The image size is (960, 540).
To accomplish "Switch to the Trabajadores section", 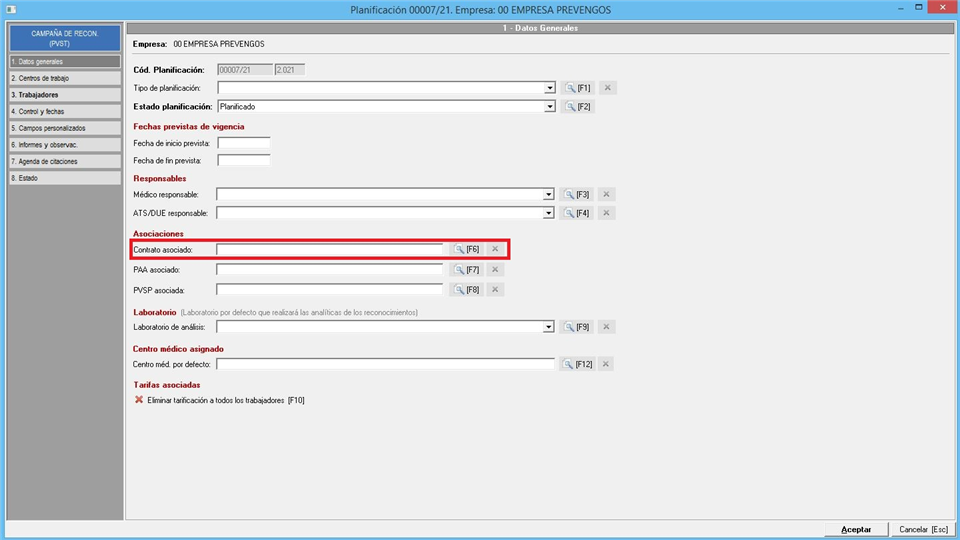I will 64,95.
